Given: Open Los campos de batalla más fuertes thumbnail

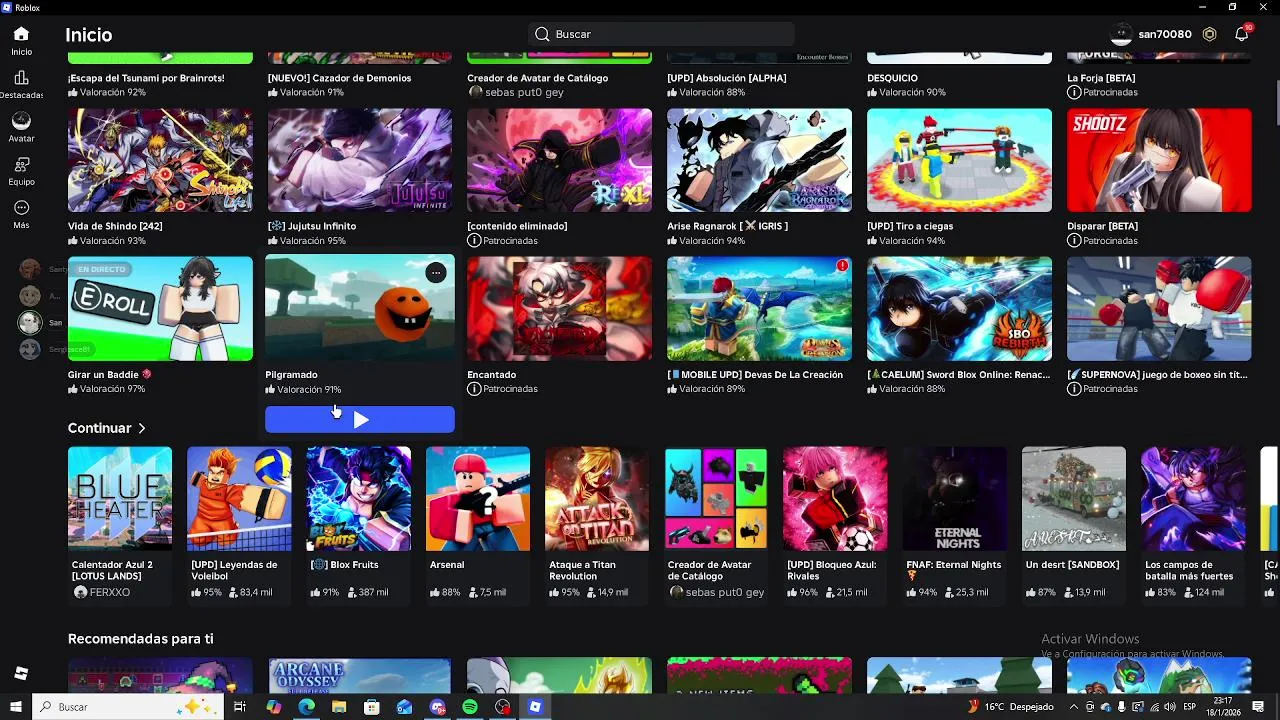Looking at the screenshot, I should [x=1193, y=499].
